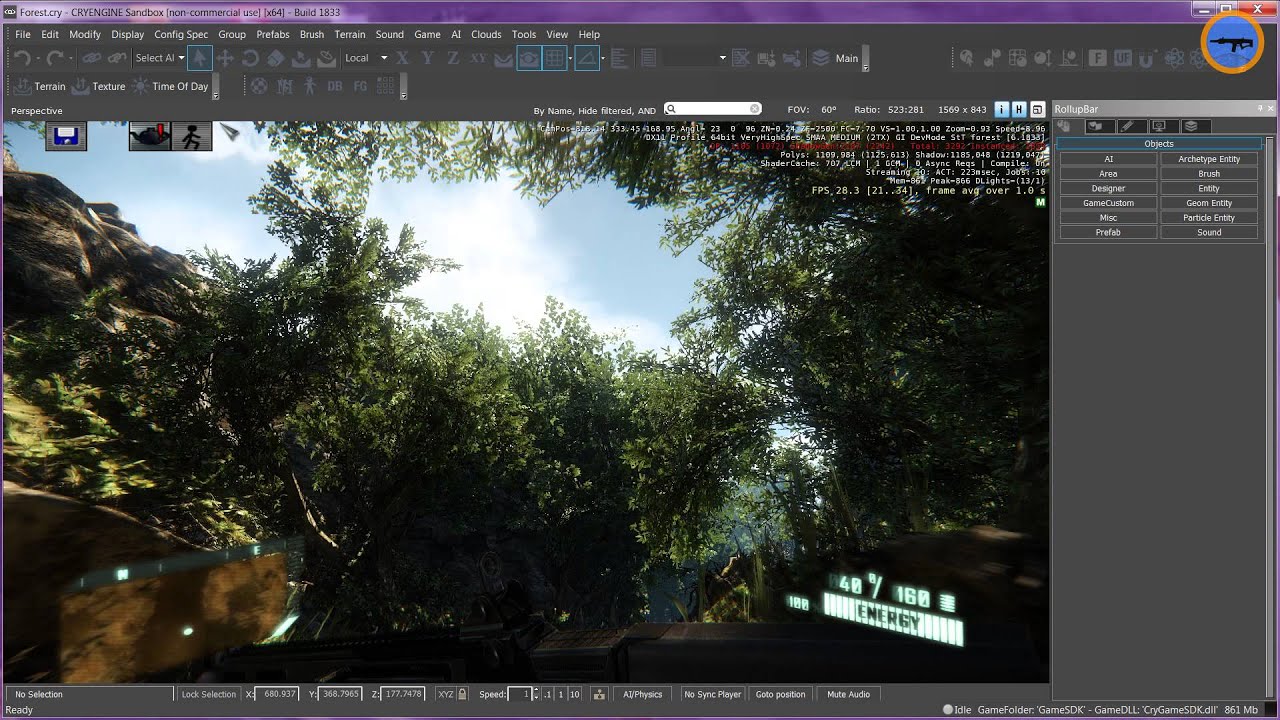Open the Prefabs menu
This screenshot has height=720, width=1280.
273,34
